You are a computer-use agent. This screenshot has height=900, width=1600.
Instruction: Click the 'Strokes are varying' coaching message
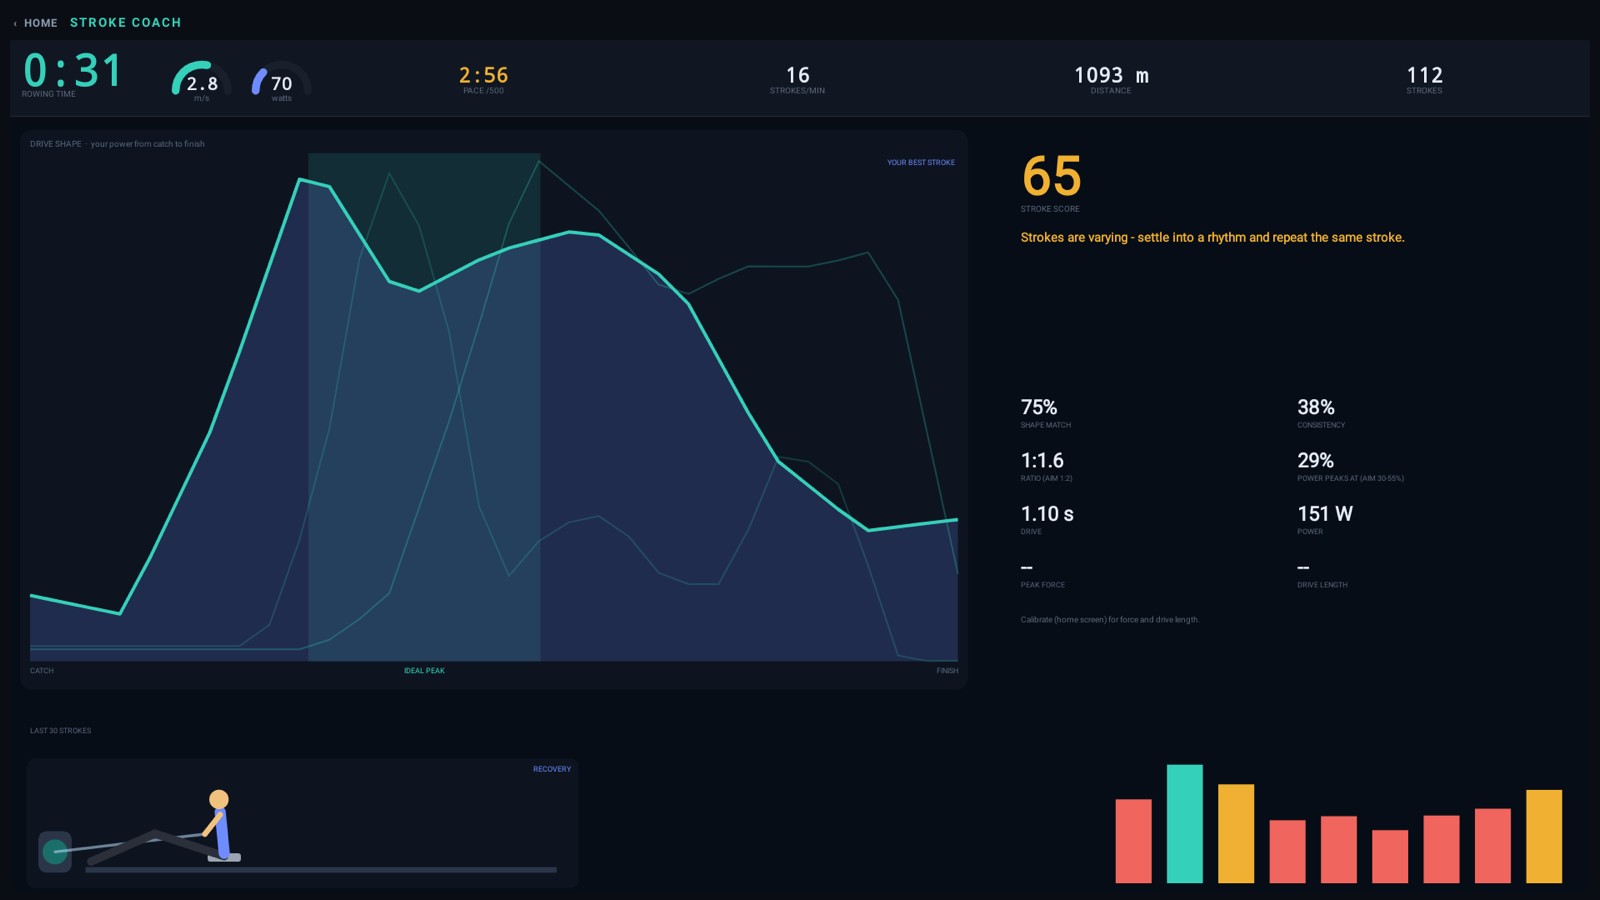click(x=1212, y=238)
